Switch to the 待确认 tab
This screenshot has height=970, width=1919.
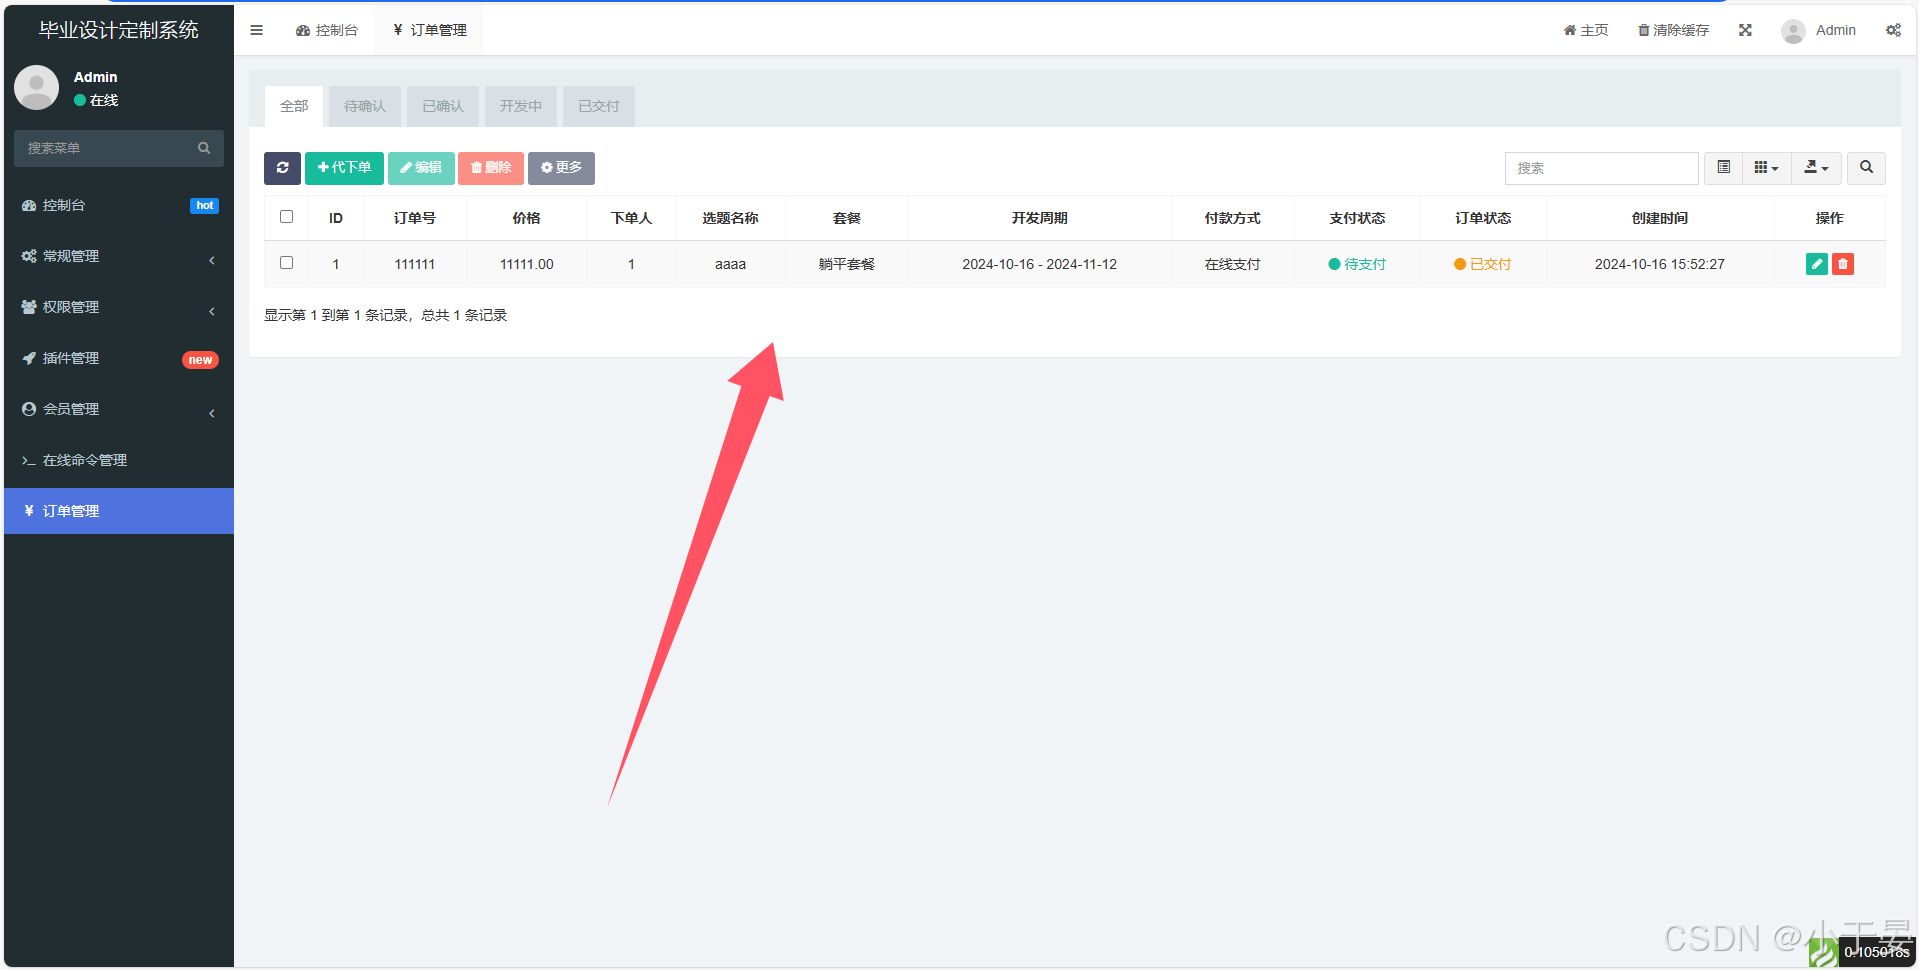tap(365, 106)
